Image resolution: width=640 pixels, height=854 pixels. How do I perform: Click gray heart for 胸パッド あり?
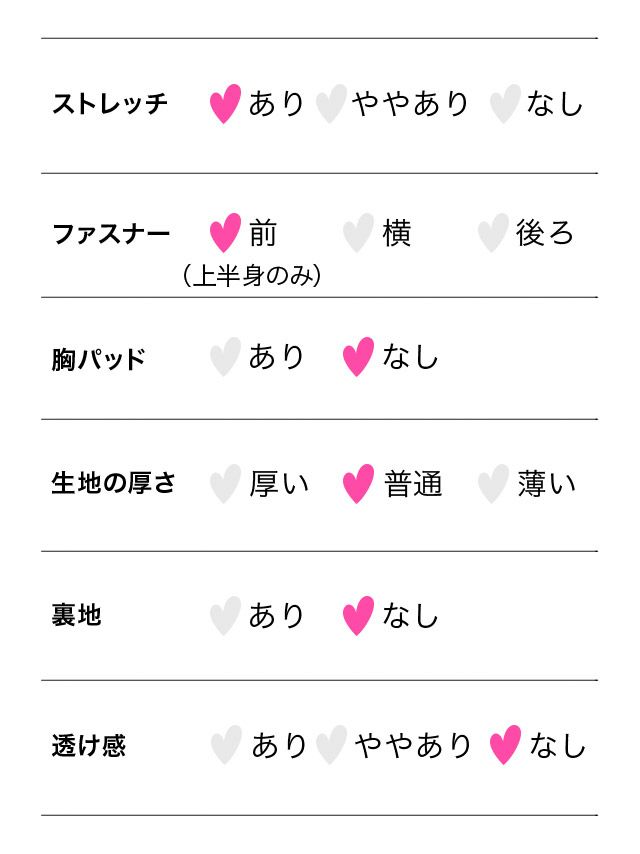(x=226, y=357)
